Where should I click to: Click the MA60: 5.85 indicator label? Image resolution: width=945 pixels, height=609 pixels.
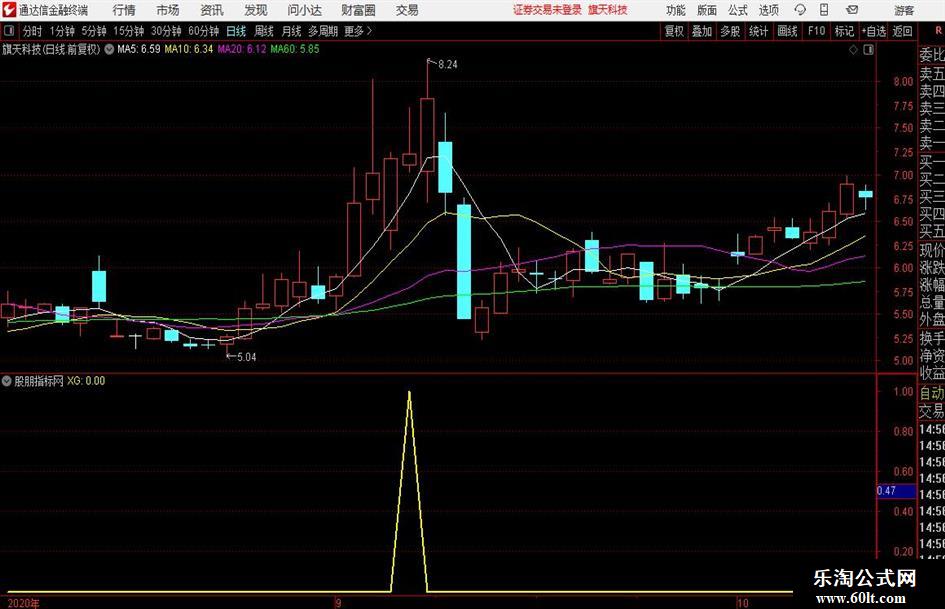[295, 49]
